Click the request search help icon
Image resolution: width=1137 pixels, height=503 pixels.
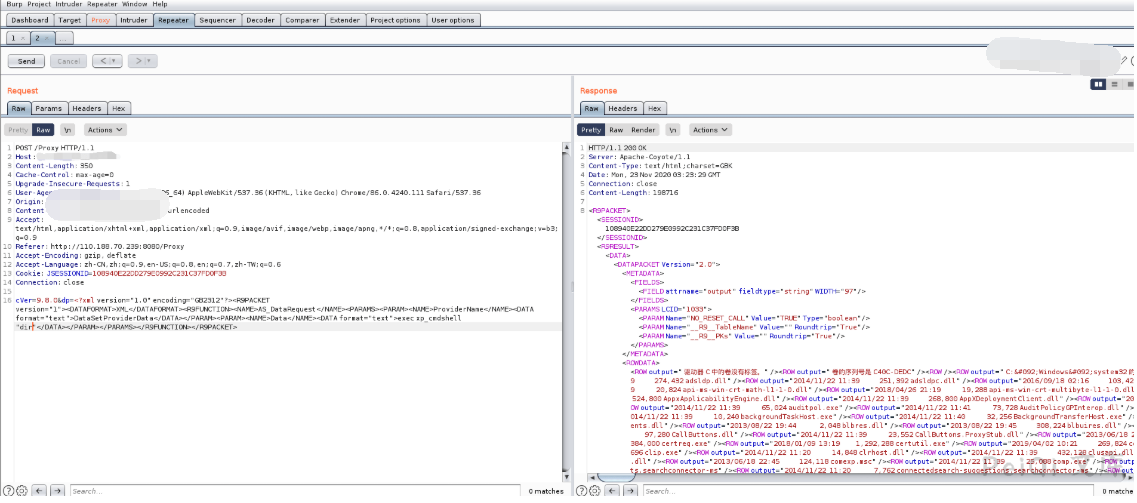(x=9, y=491)
